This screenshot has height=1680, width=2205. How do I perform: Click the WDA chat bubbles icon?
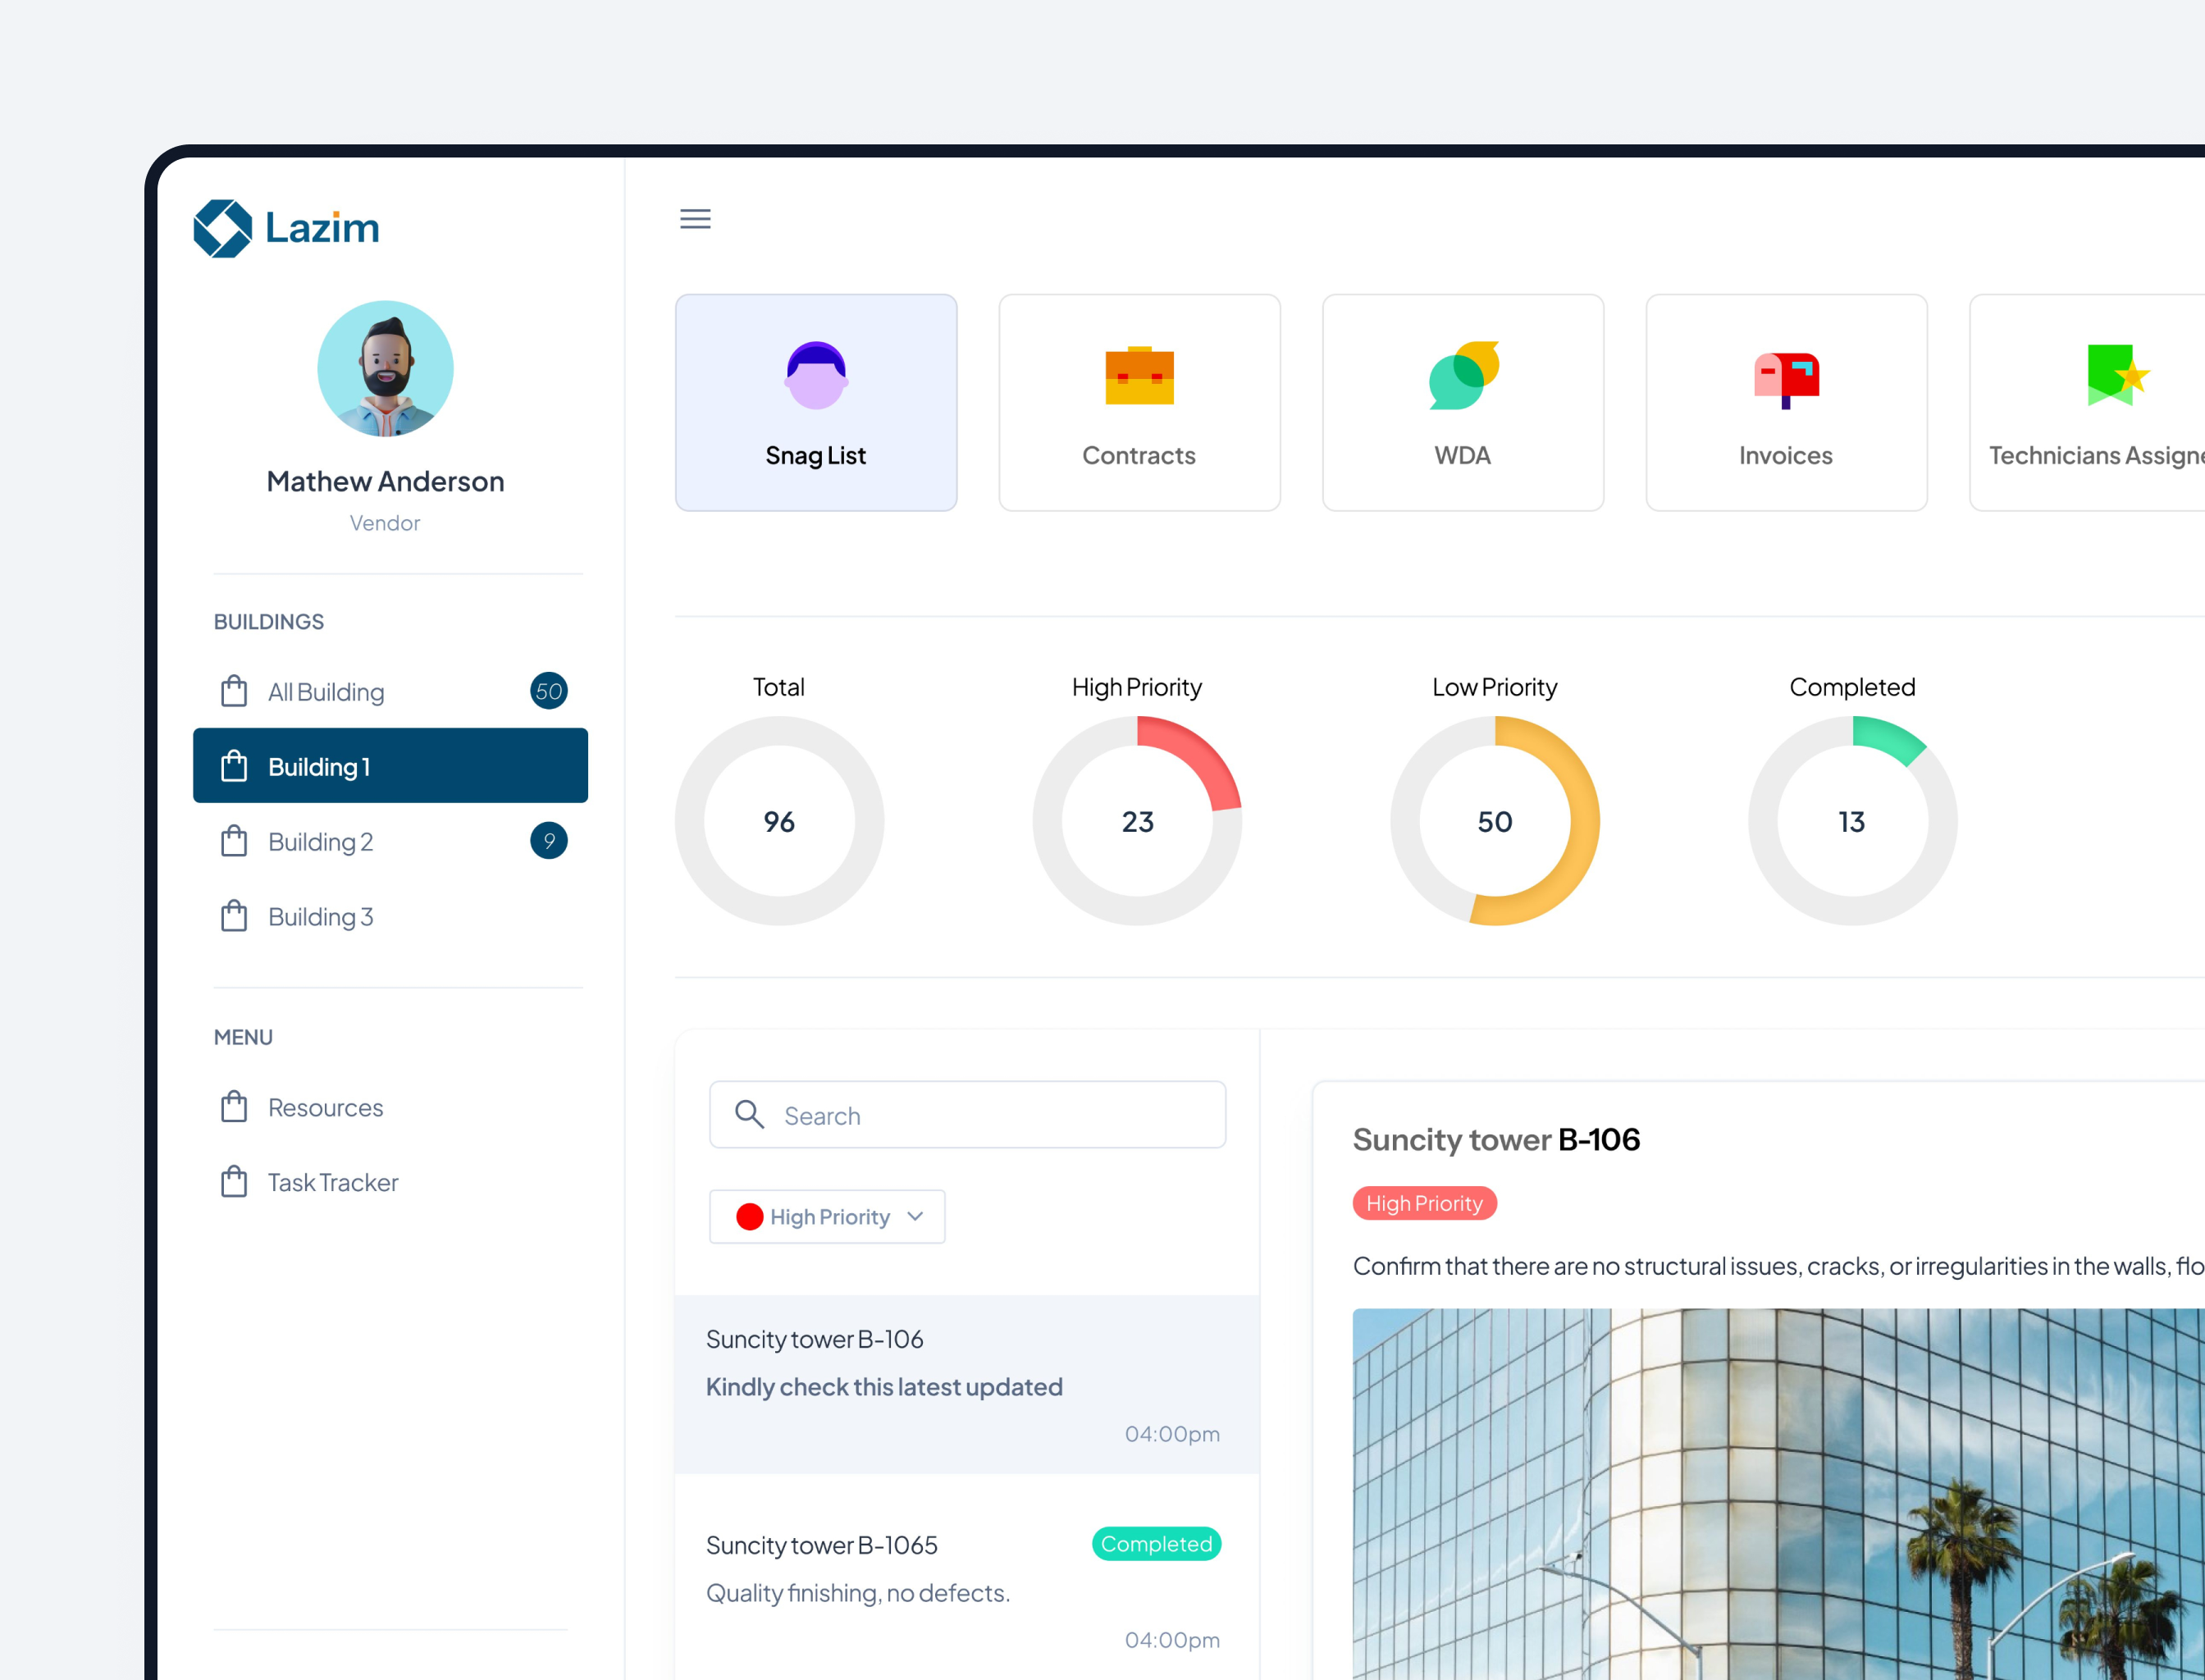tap(1464, 375)
